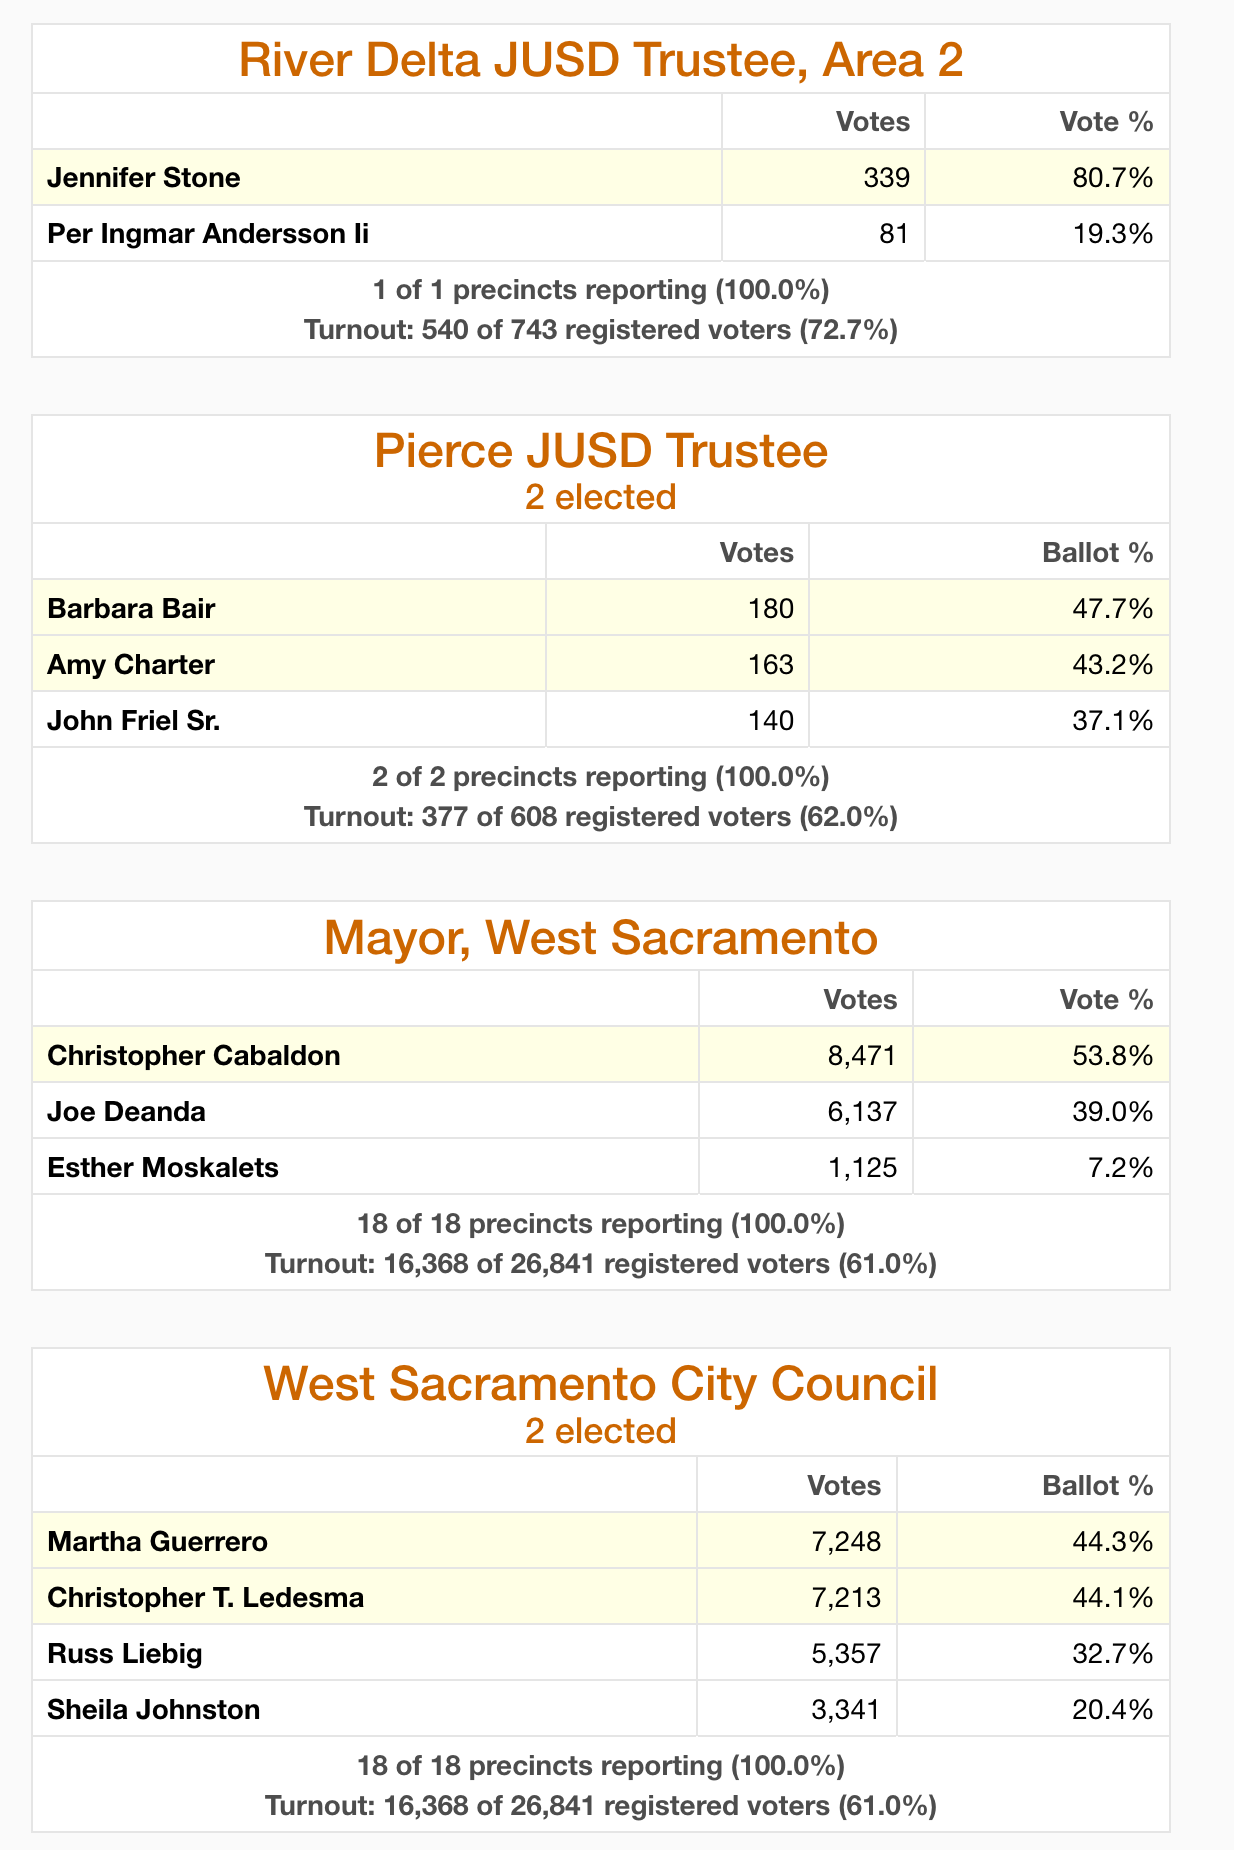Screen dimensions: 1234x1850
Task: Select Martha Guerrero's name
Action: pyautogui.click(x=158, y=1541)
